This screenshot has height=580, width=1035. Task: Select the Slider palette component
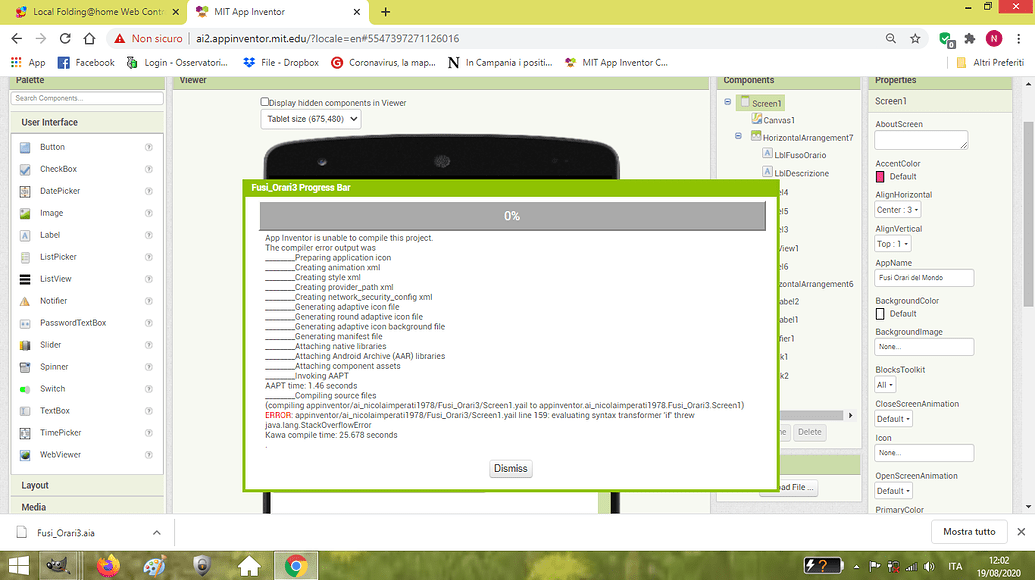[x=50, y=345]
